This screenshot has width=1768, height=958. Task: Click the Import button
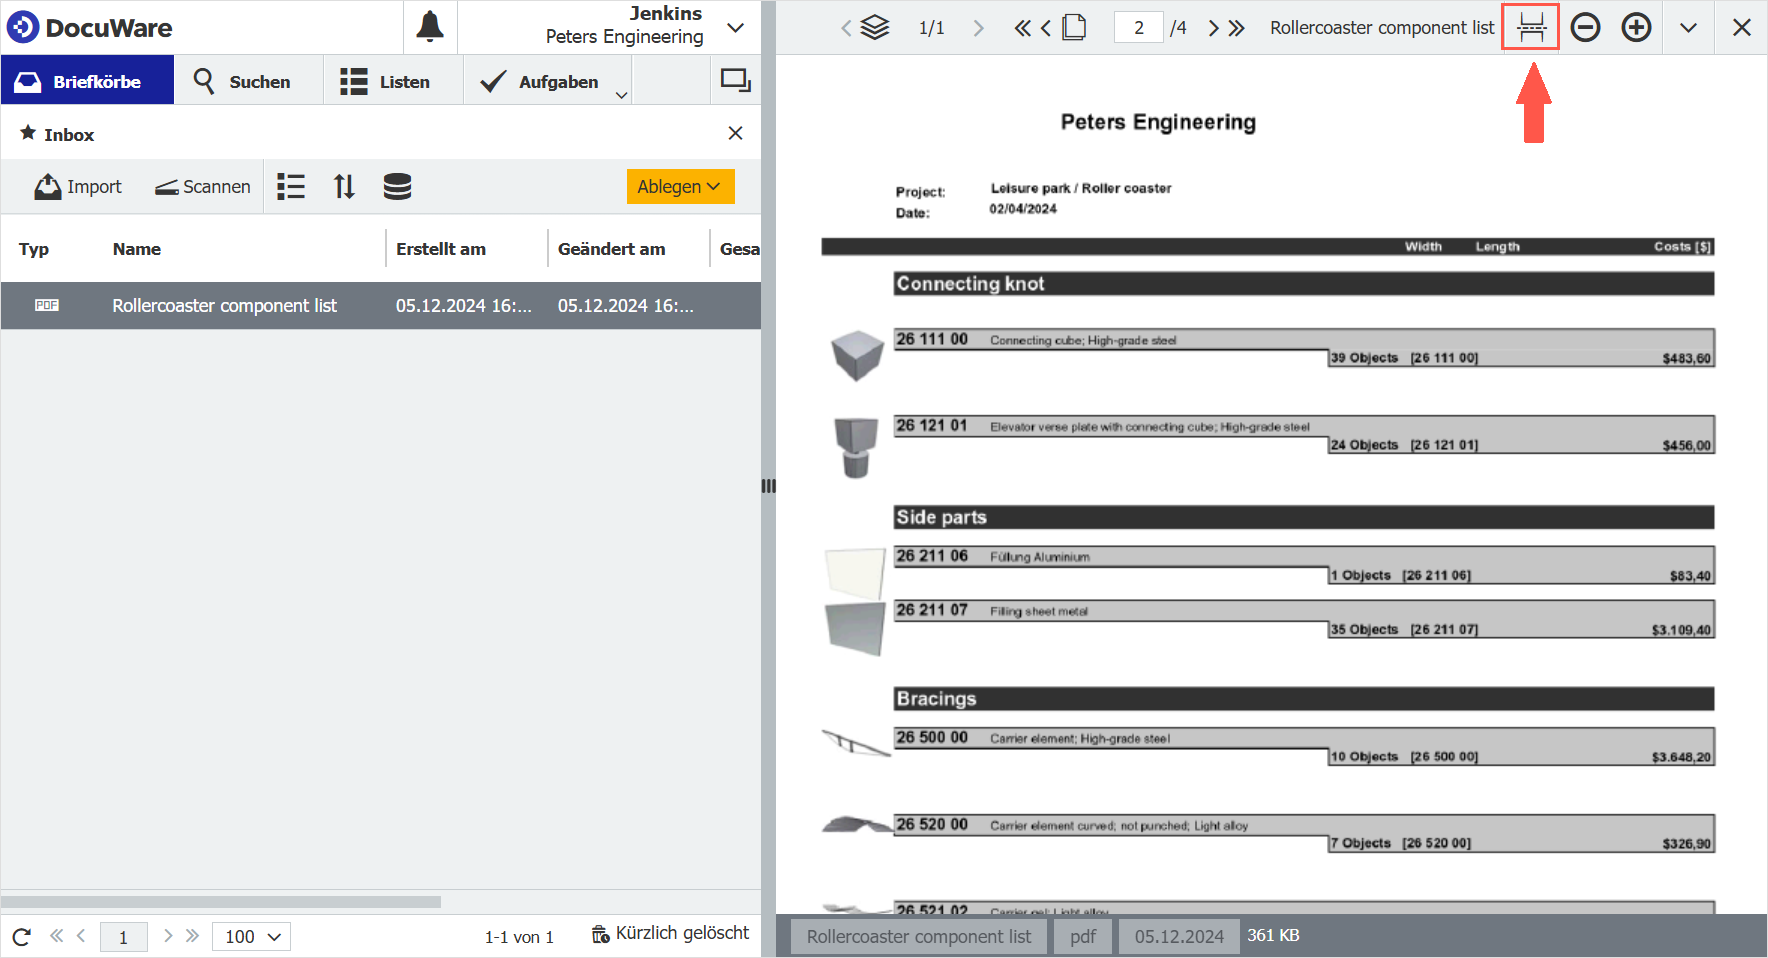tap(78, 186)
